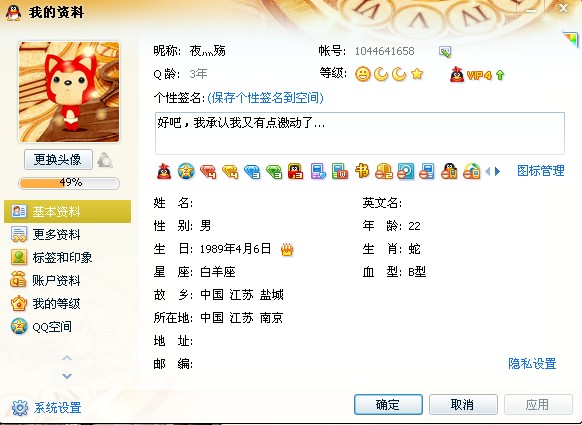Show previous icons with left arrow

(488, 171)
